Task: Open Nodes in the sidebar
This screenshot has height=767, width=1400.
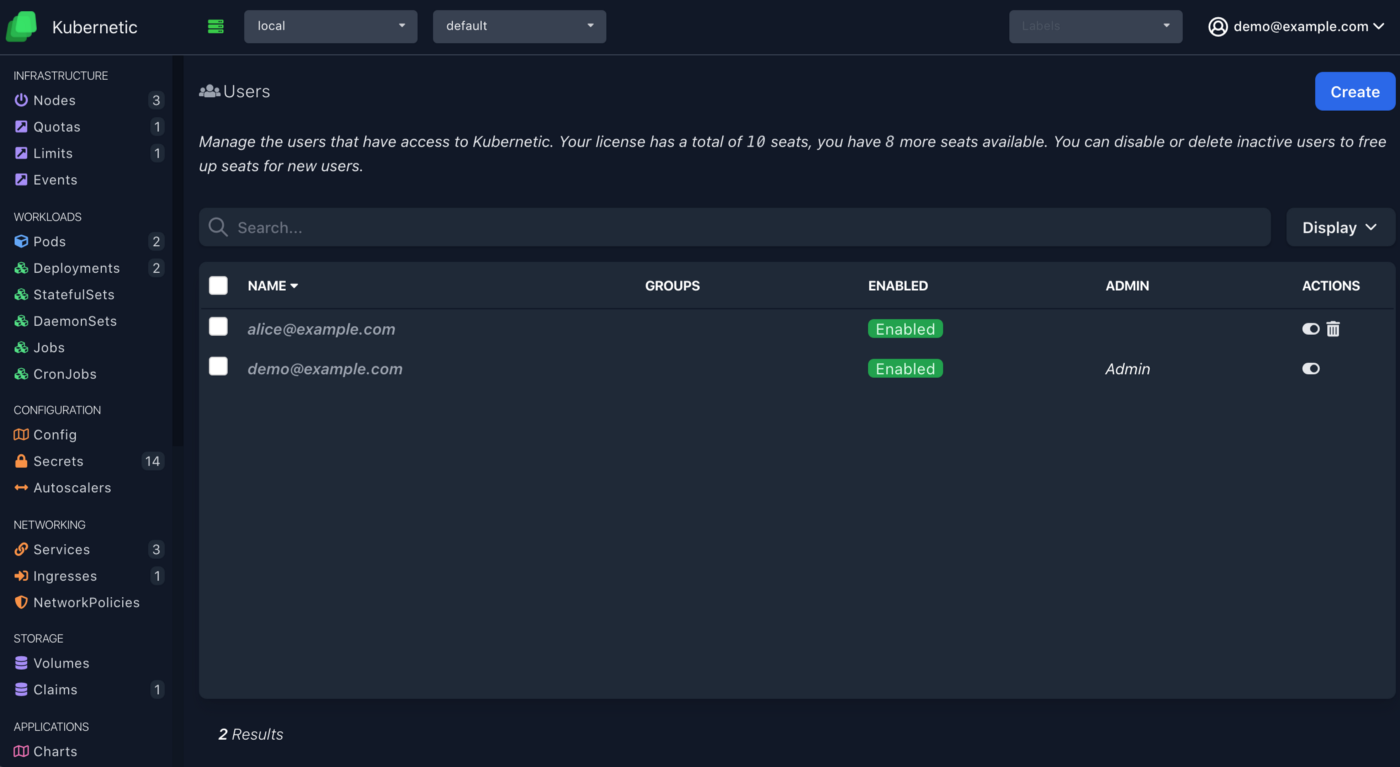Action: point(54,100)
